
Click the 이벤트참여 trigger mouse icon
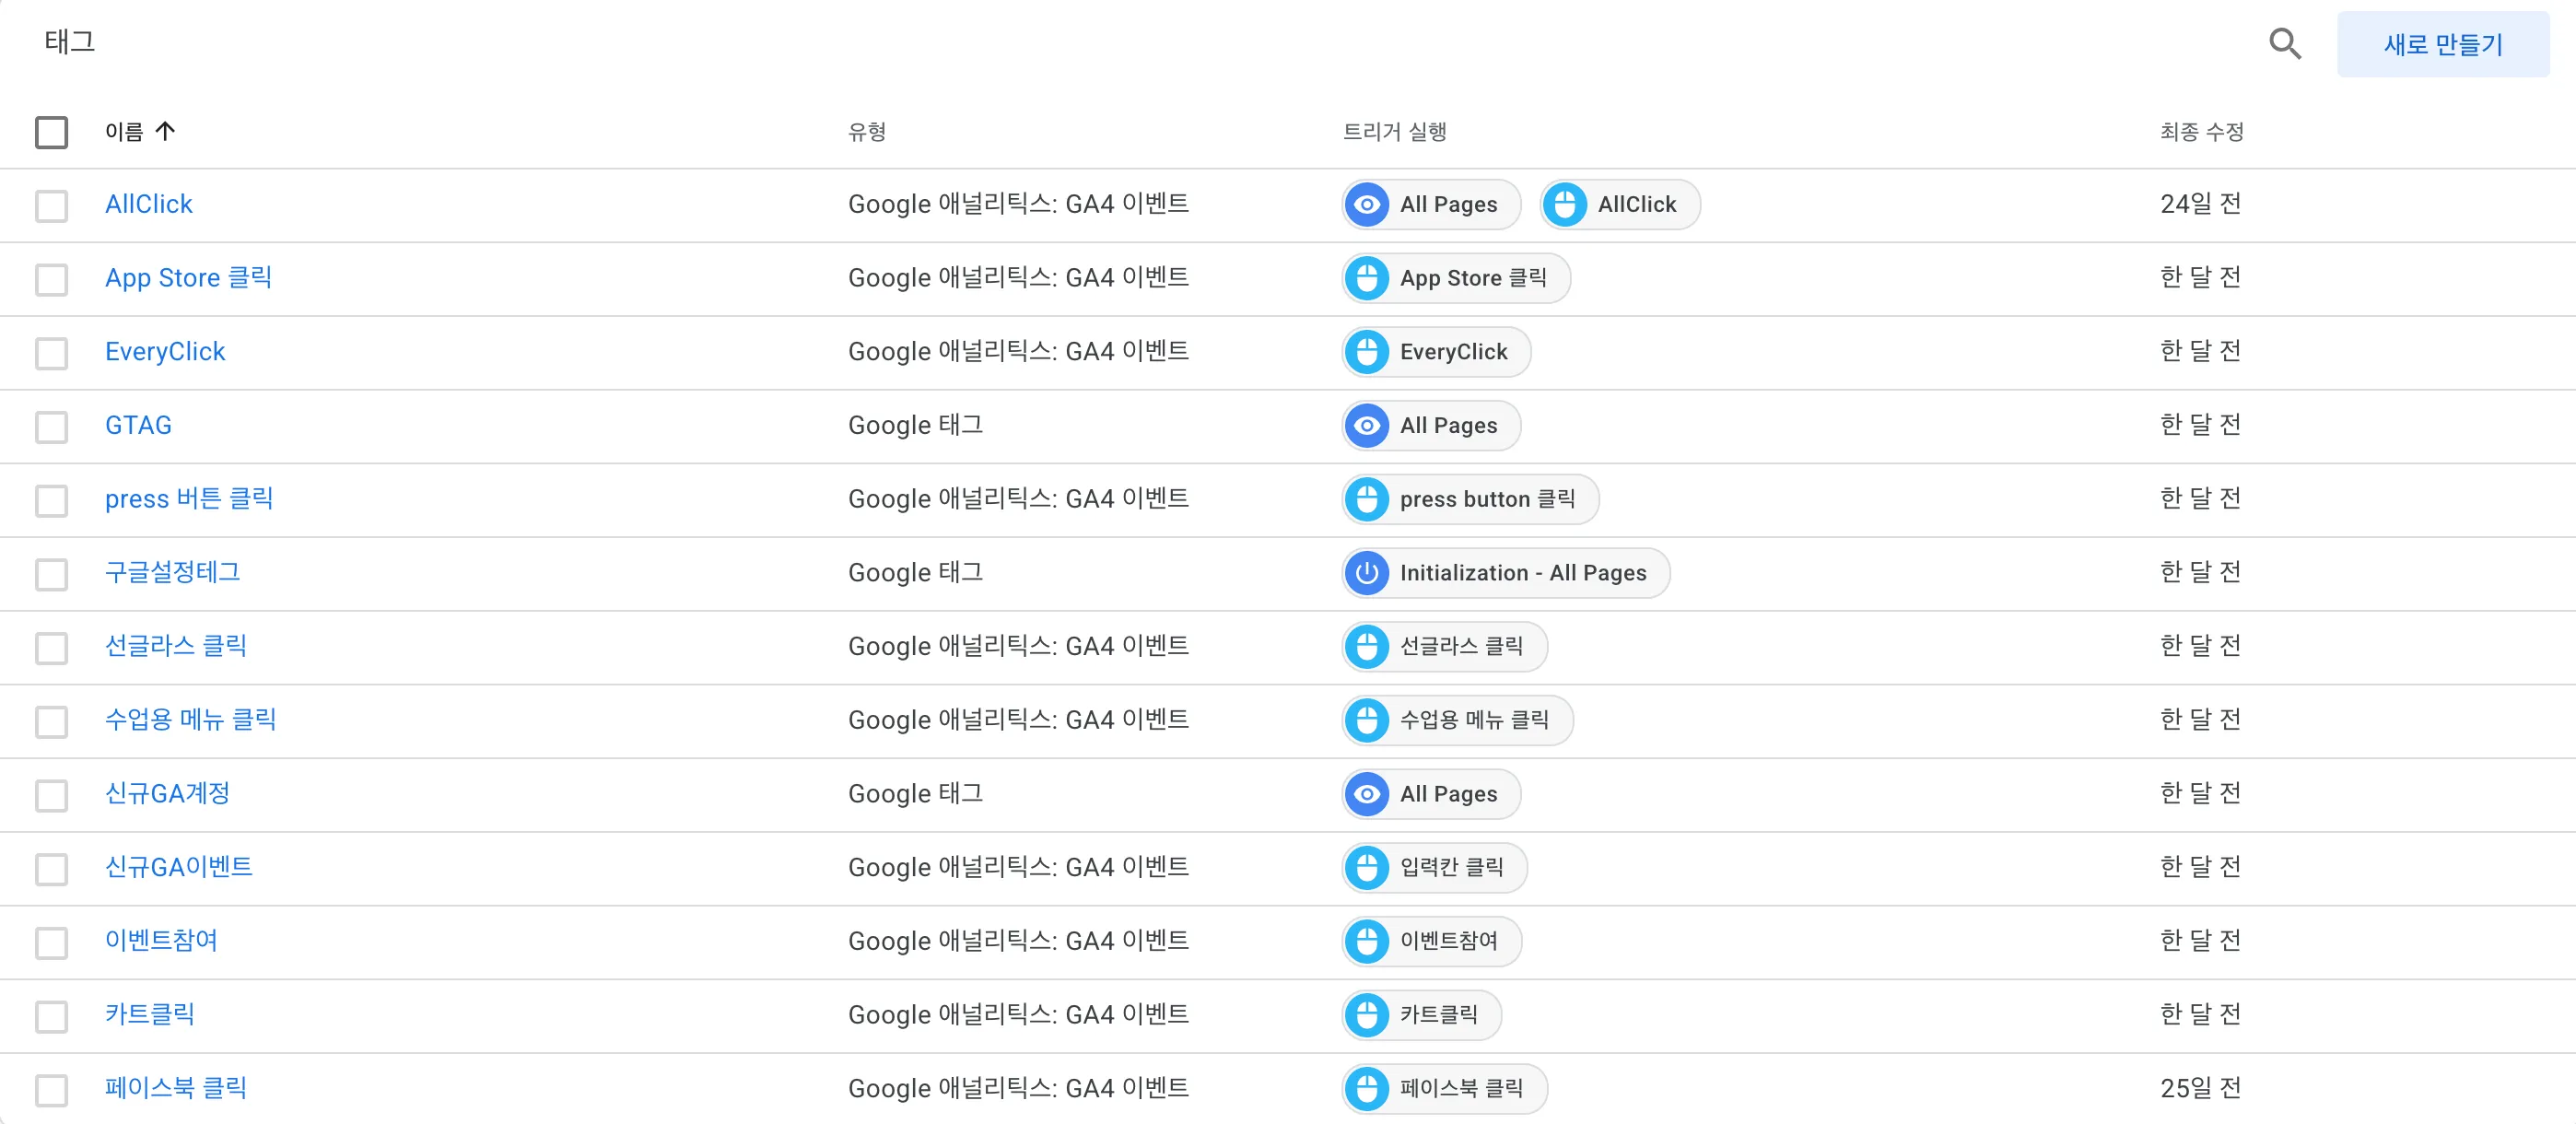click(1367, 941)
